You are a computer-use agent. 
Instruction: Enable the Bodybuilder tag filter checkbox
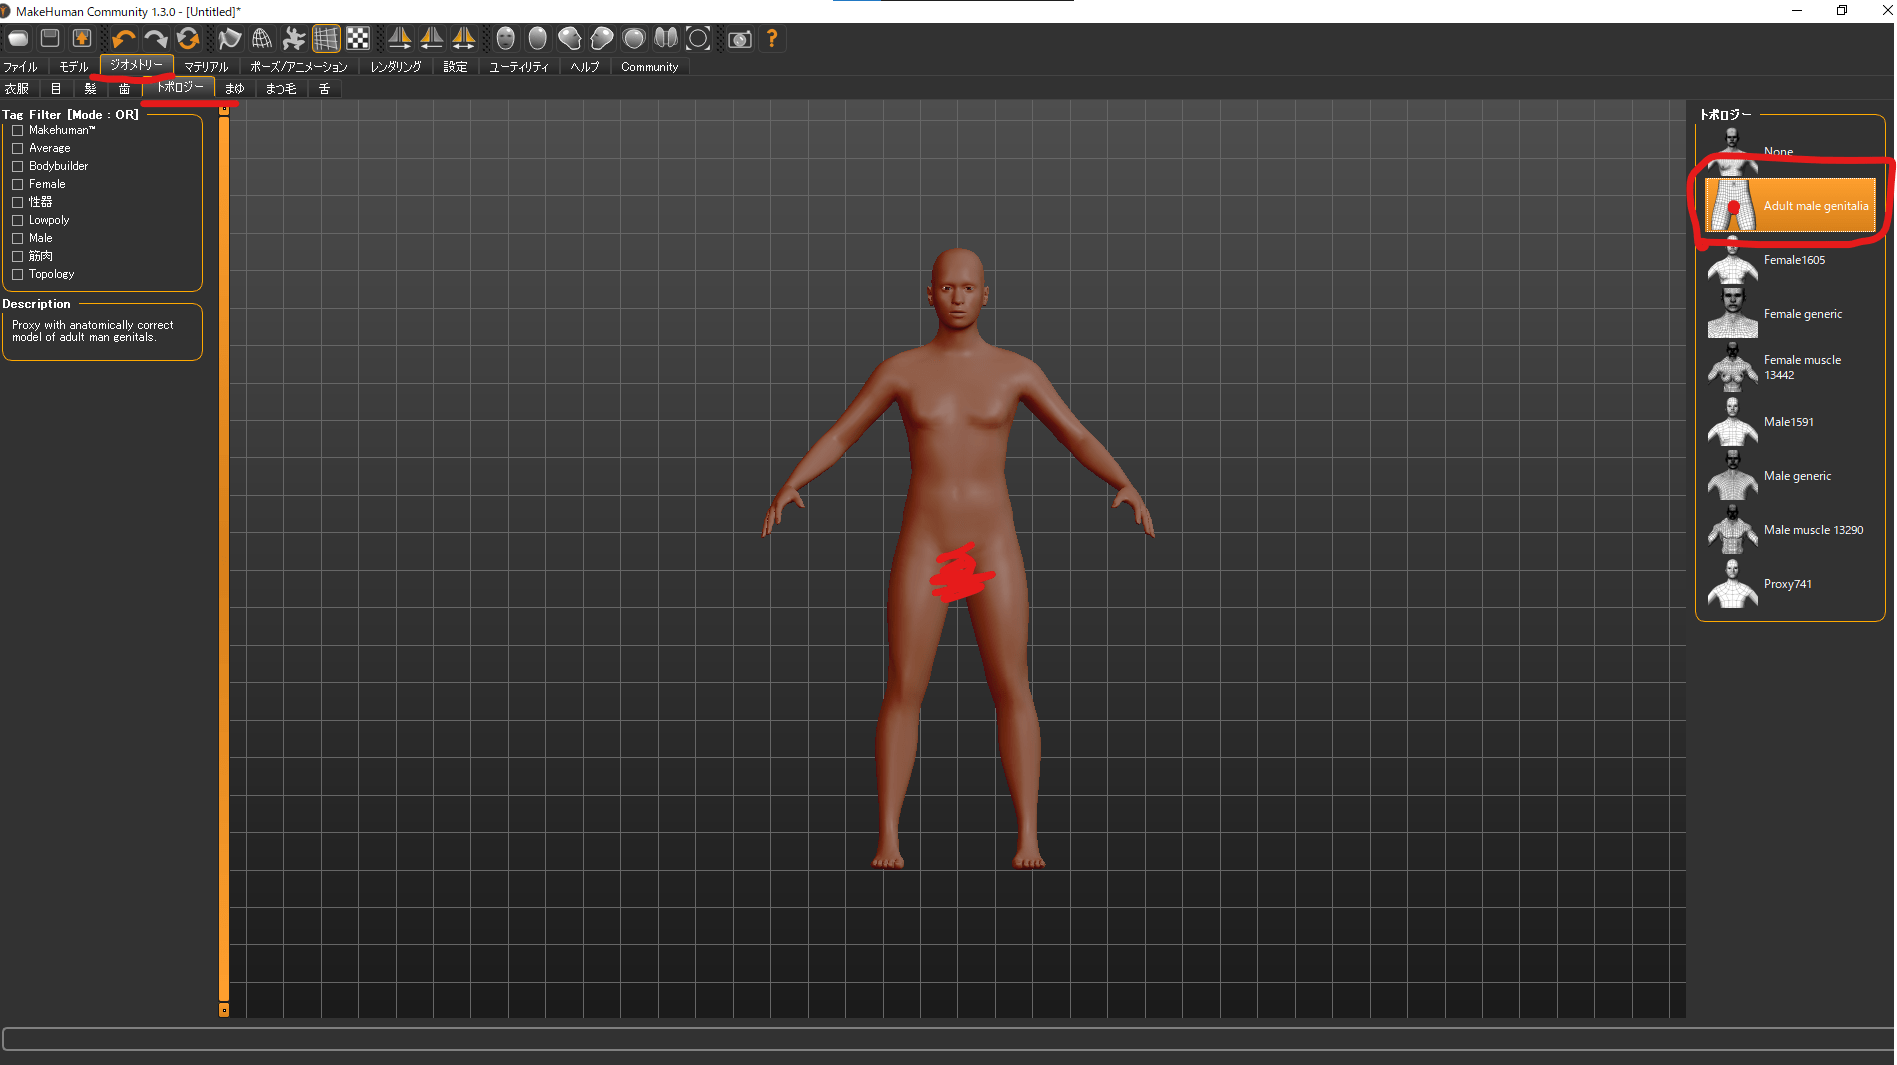coord(17,166)
